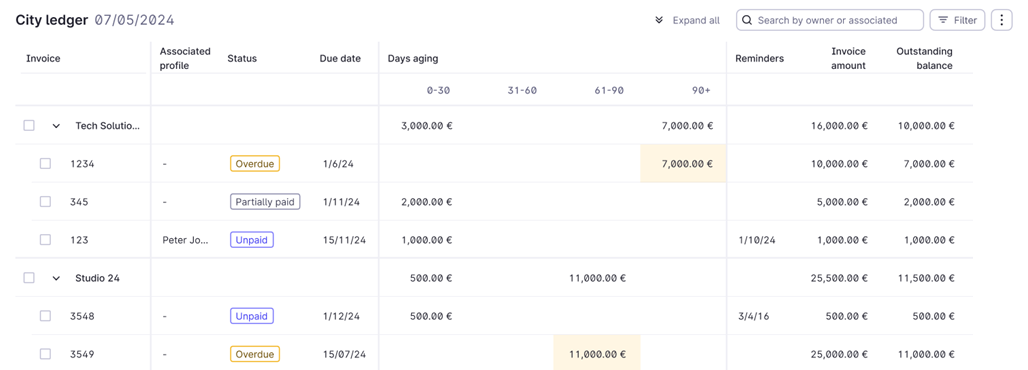The width and height of the screenshot is (1028, 370).
Task: Click the 25,500.00 € invoice amount
Action: tap(840, 278)
